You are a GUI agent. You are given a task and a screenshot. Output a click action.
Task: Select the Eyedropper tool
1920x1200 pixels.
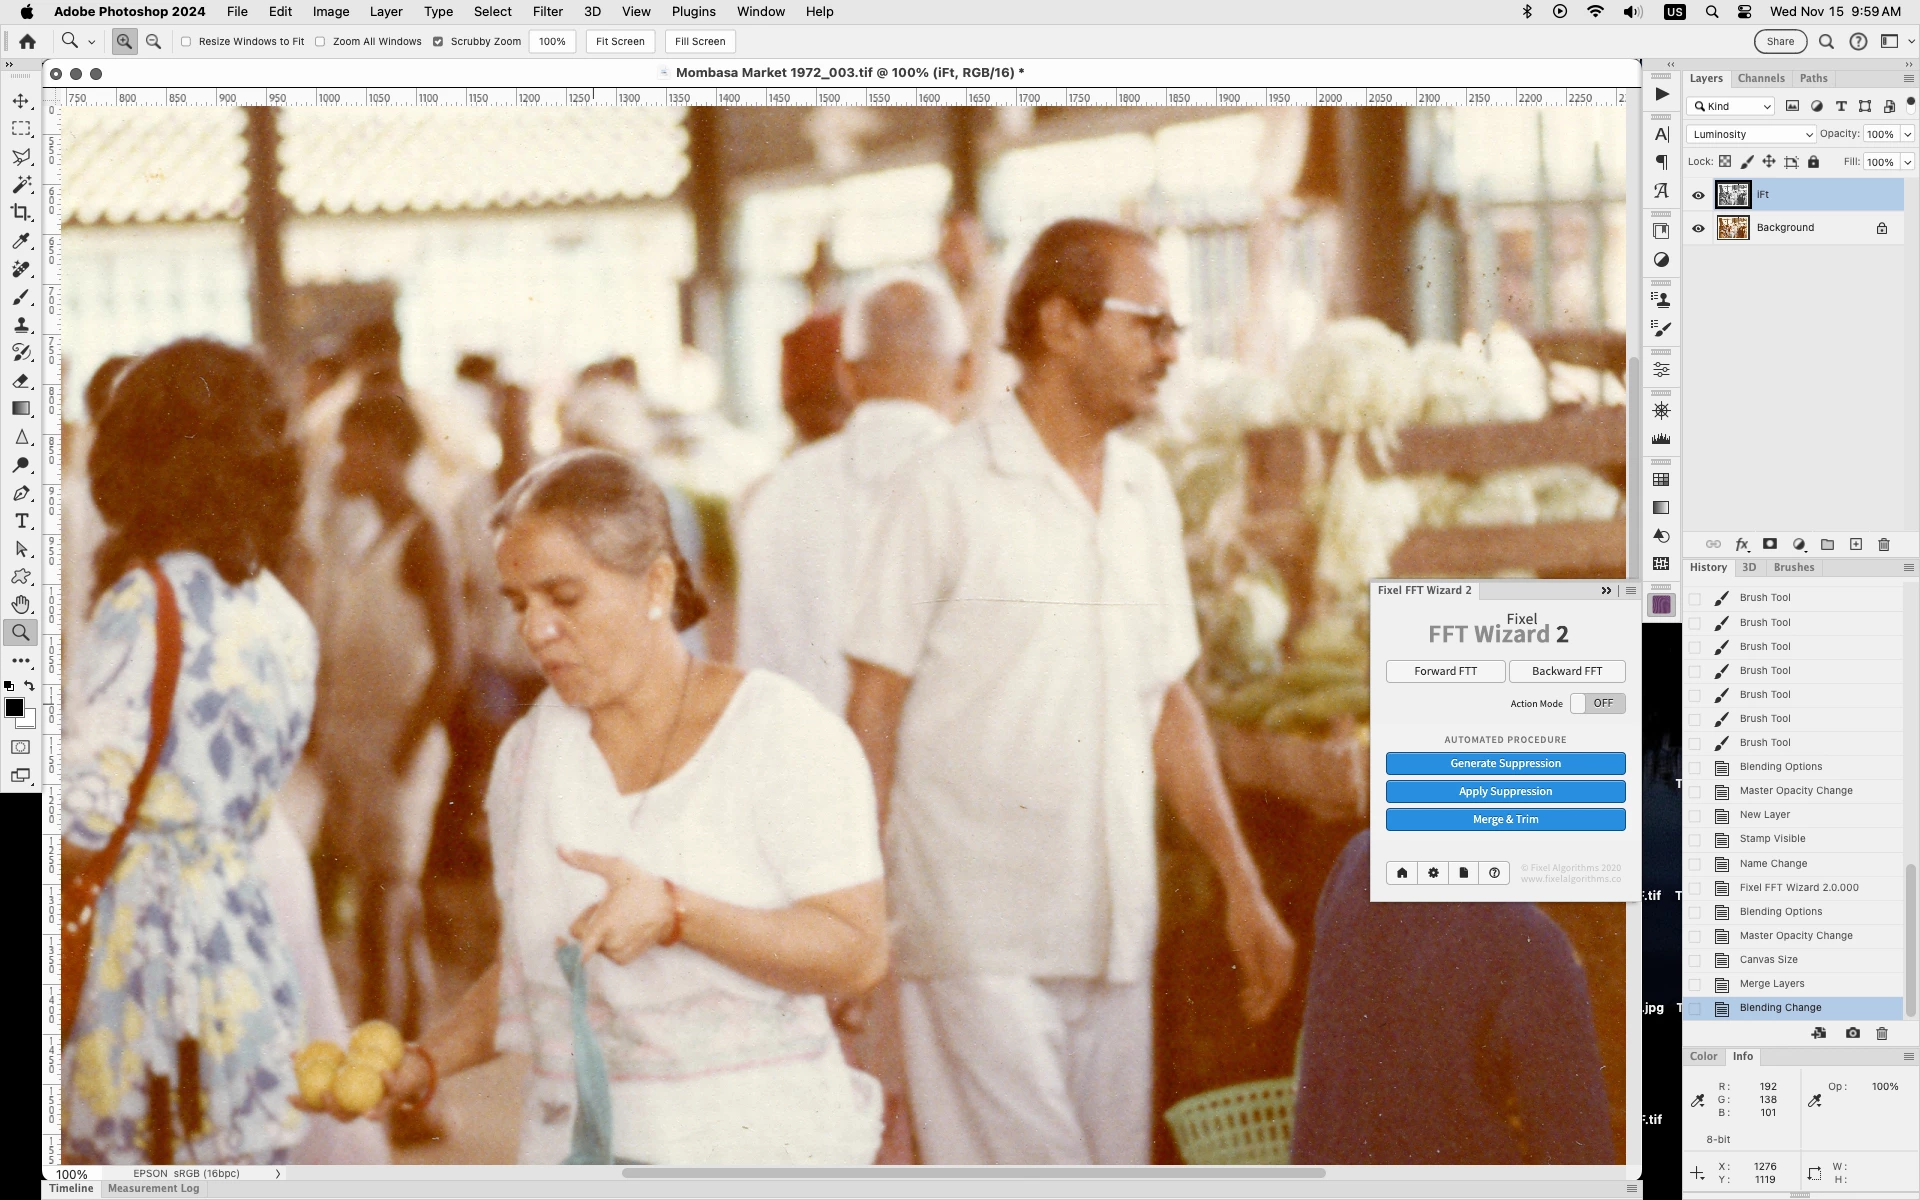[x=21, y=241]
